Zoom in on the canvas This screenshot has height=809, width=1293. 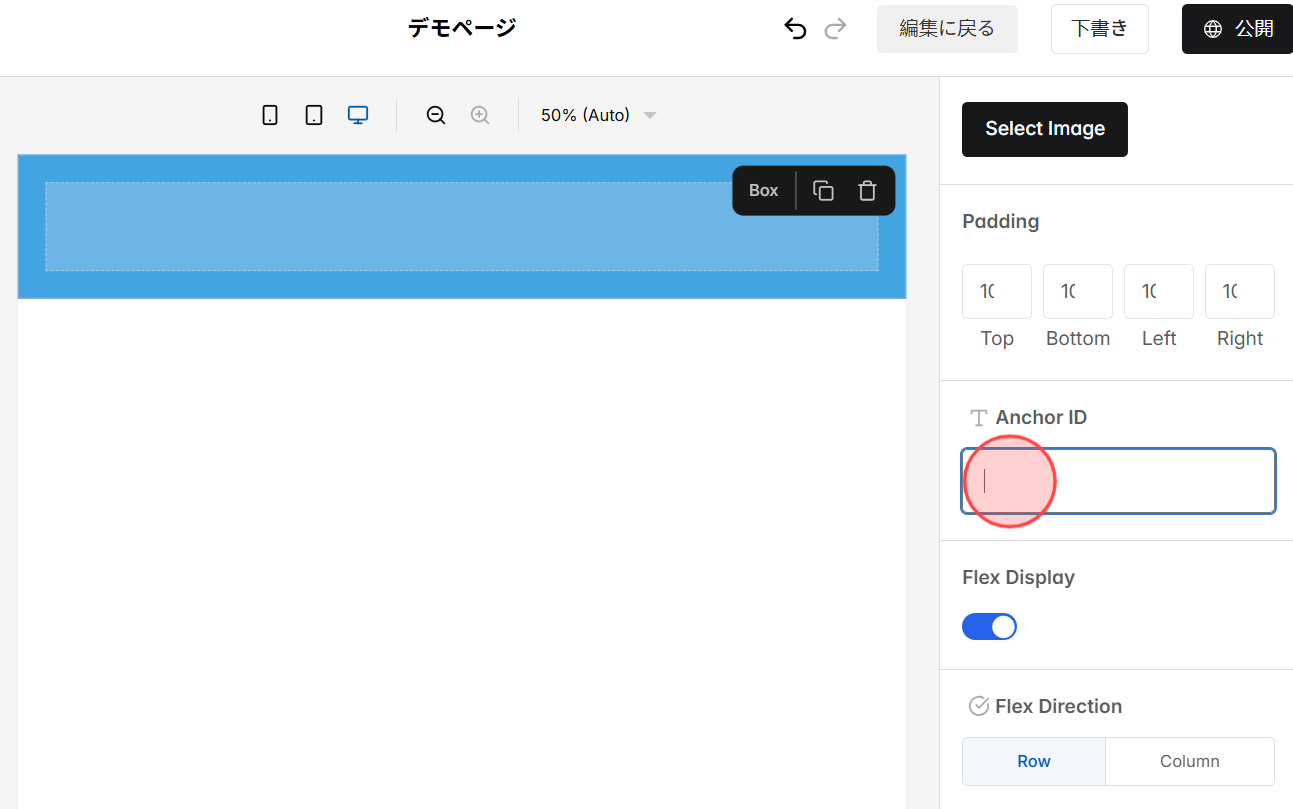[479, 114]
